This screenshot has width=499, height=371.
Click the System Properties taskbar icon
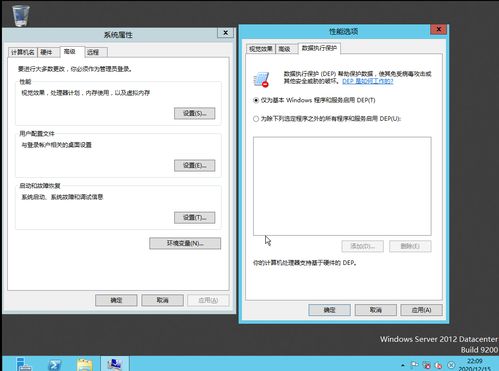115,364
